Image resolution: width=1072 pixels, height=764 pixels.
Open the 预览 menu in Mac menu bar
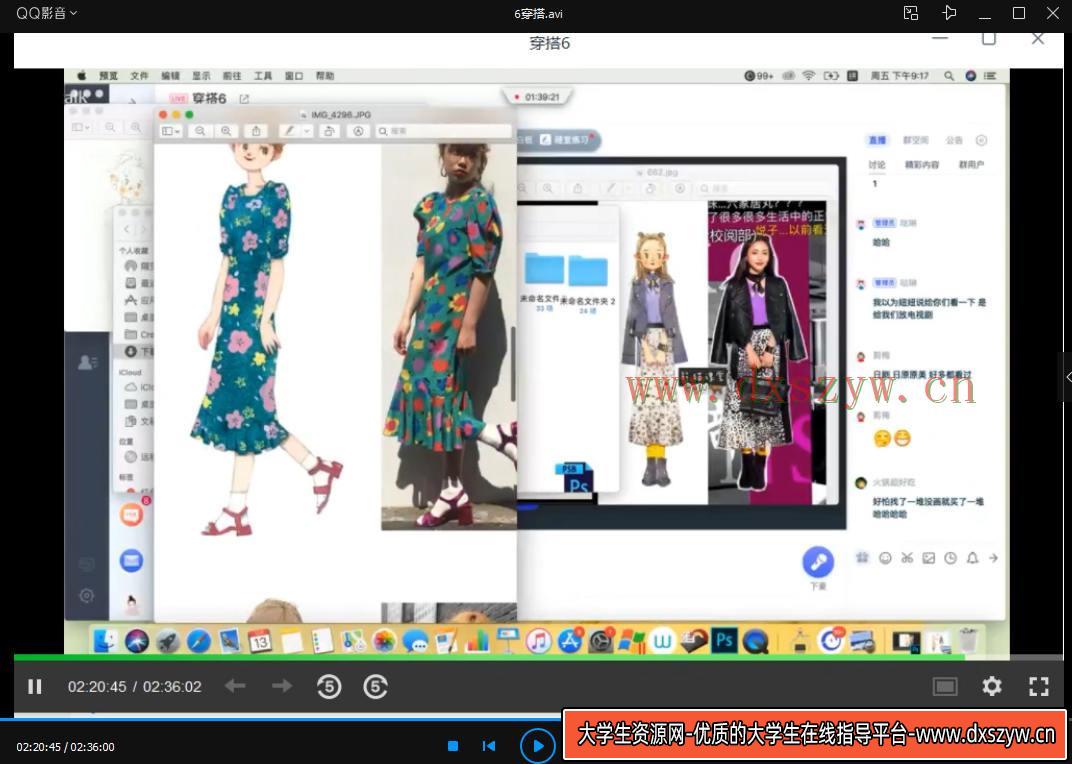[109, 76]
